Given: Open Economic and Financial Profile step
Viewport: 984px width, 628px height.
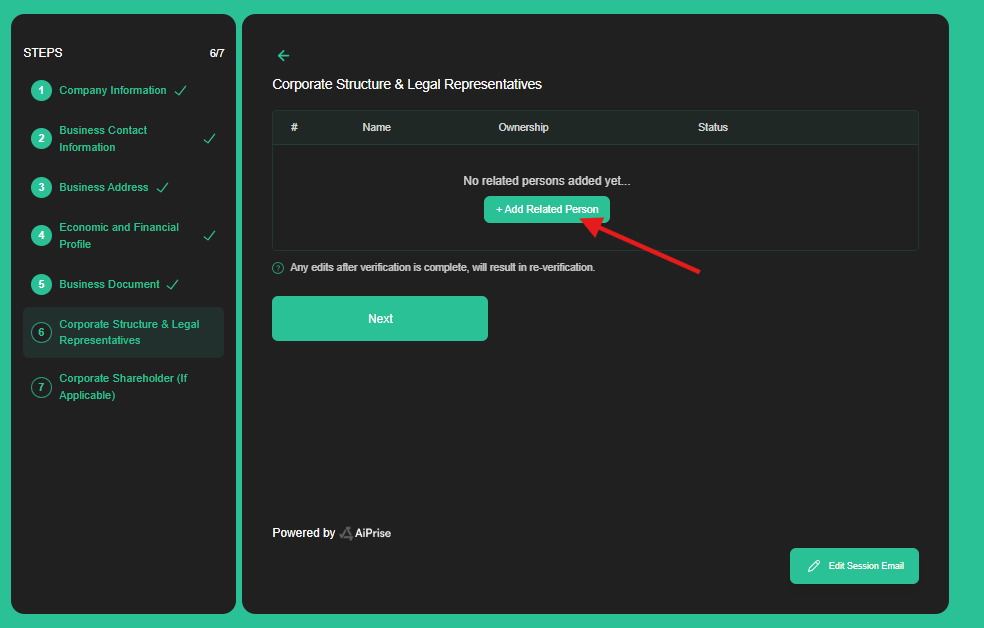Looking at the screenshot, I should (x=119, y=235).
